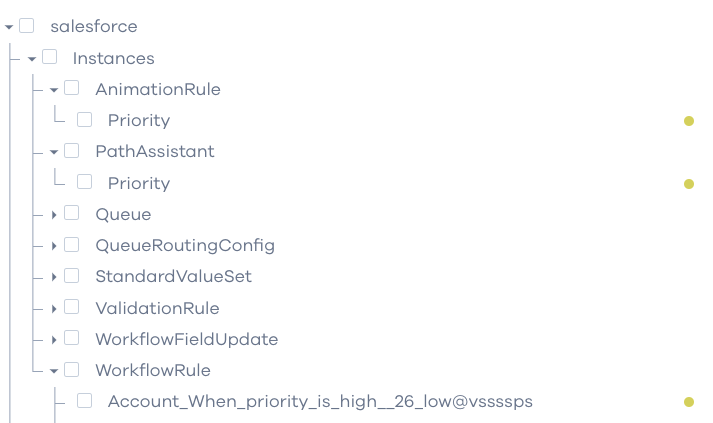
Task: Tick the Queue checkbox
Action: coord(71,213)
